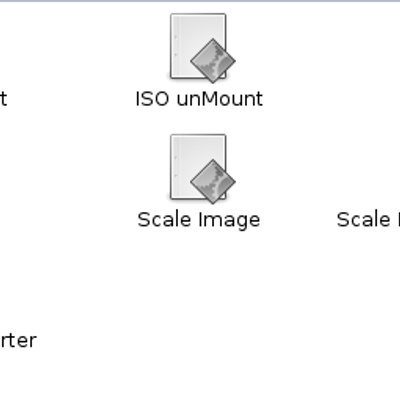This screenshot has height=400, width=400.
Task: Select the Scale Image script icon
Action: click(x=202, y=168)
